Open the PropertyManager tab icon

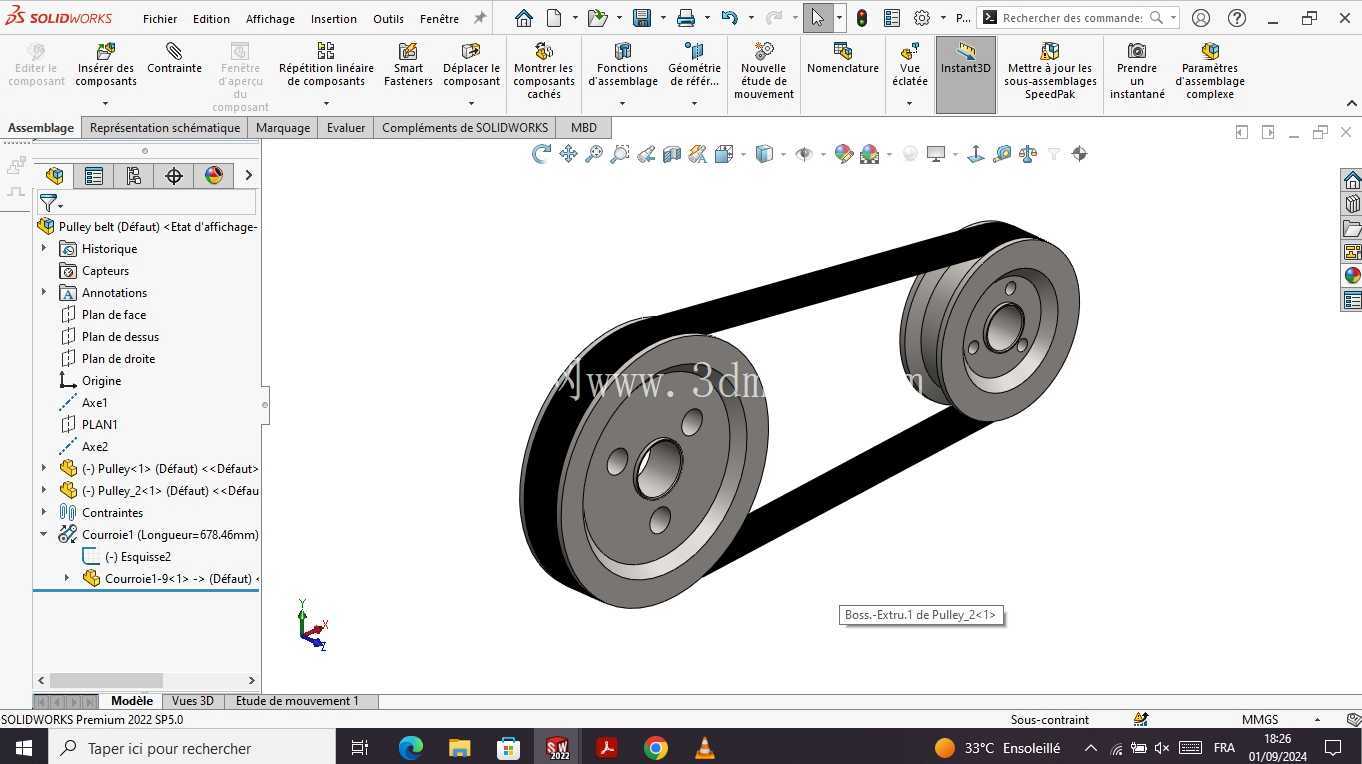[x=94, y=176]
